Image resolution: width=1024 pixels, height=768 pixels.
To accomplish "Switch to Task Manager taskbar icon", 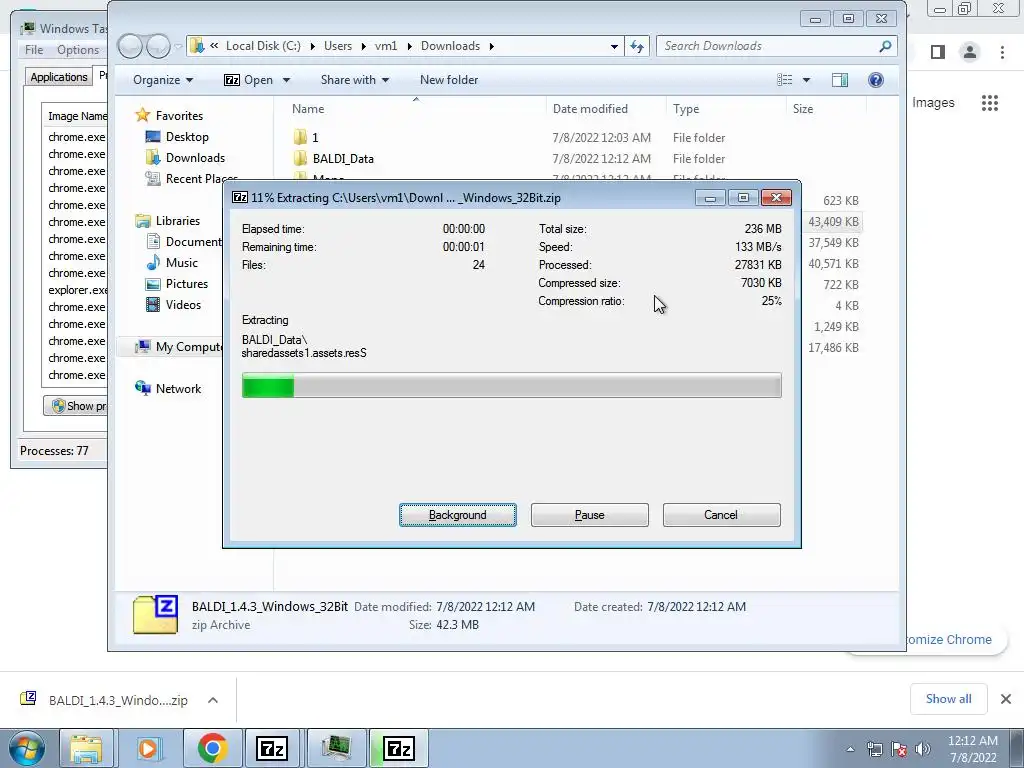I will 336,748.
